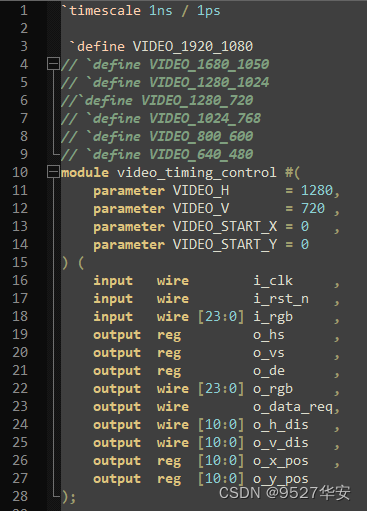This screenshot has width=367, height=511.
Task: Click the commented VIDEO_640_480 define line
Action: click(157, 154)
